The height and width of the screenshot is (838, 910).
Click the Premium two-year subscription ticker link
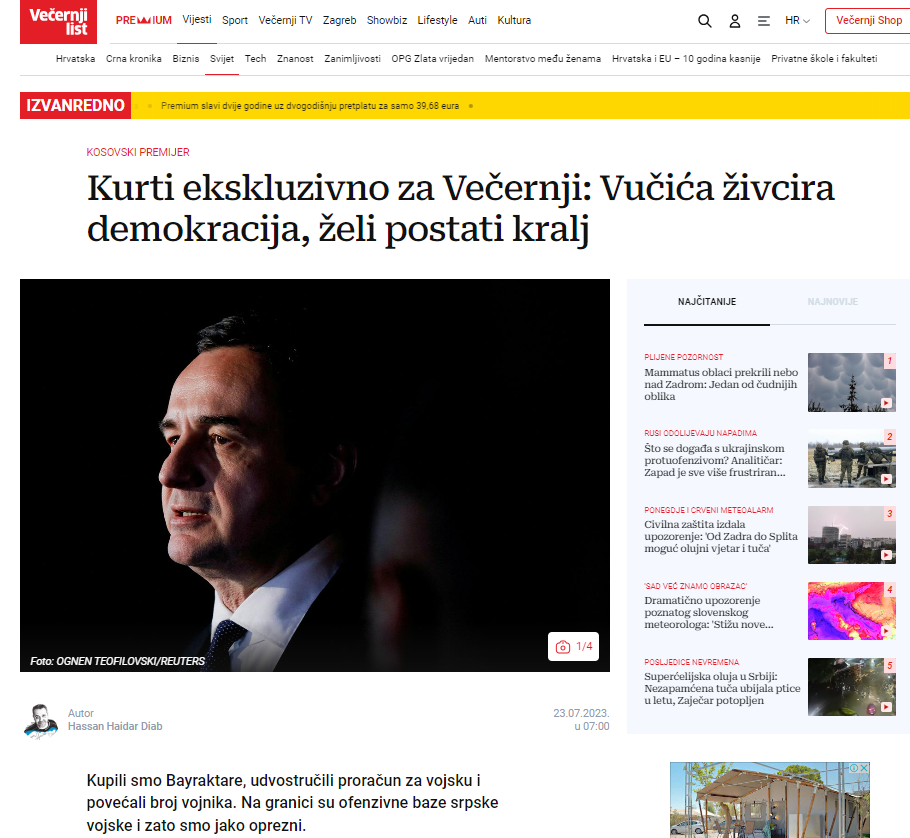pos(310,106)
